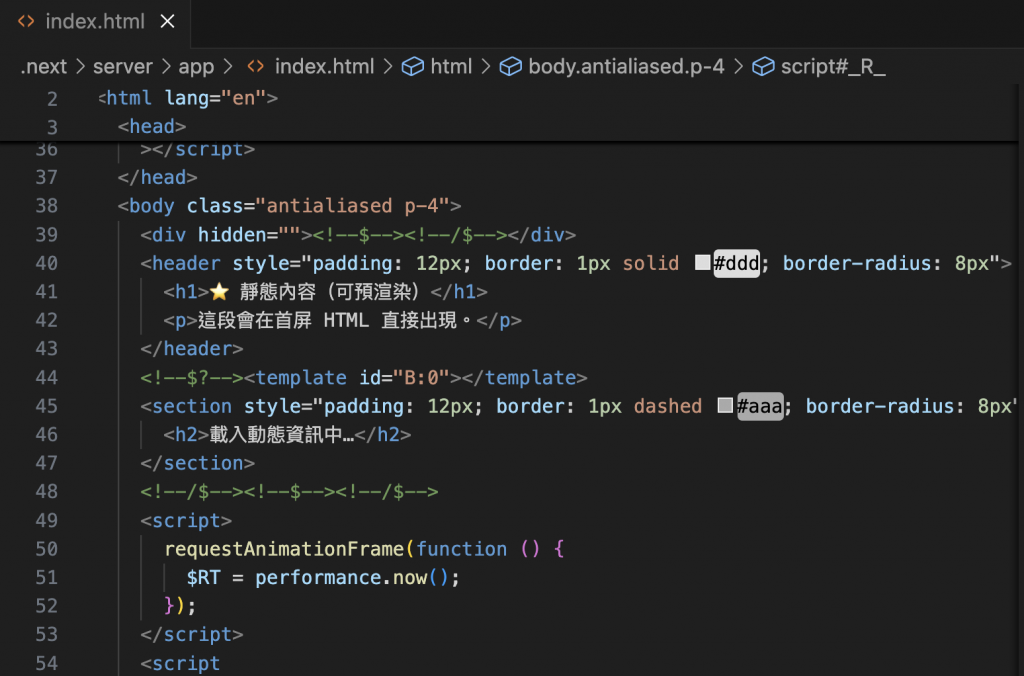Click the cube icon beside html breadcrumb

point(413,66)
